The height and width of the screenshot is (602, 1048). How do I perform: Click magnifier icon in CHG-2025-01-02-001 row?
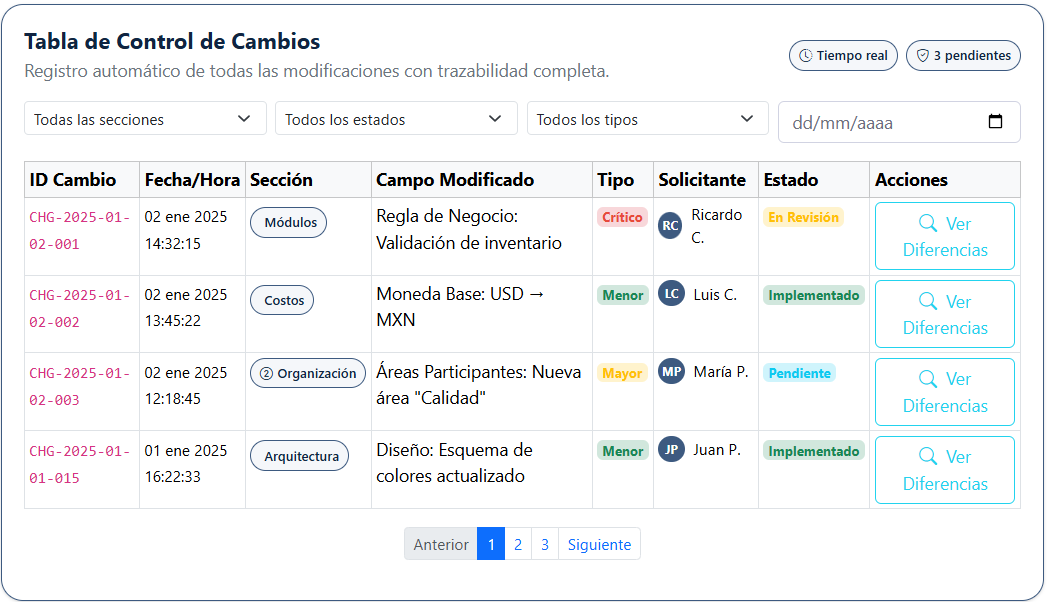[x=928, y=222]
